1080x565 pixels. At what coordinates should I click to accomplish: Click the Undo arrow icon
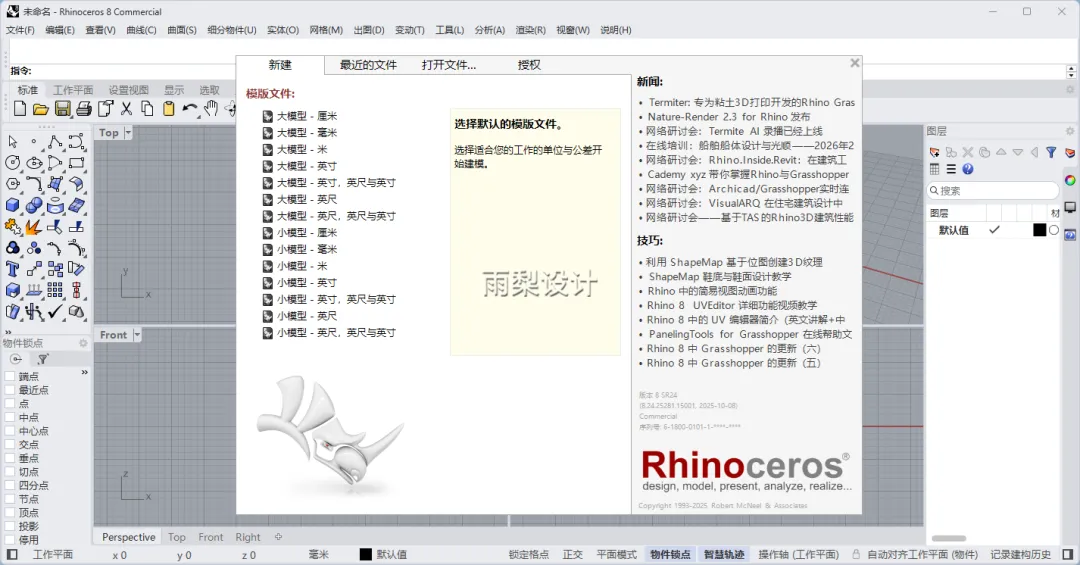(x=190, y=108)
